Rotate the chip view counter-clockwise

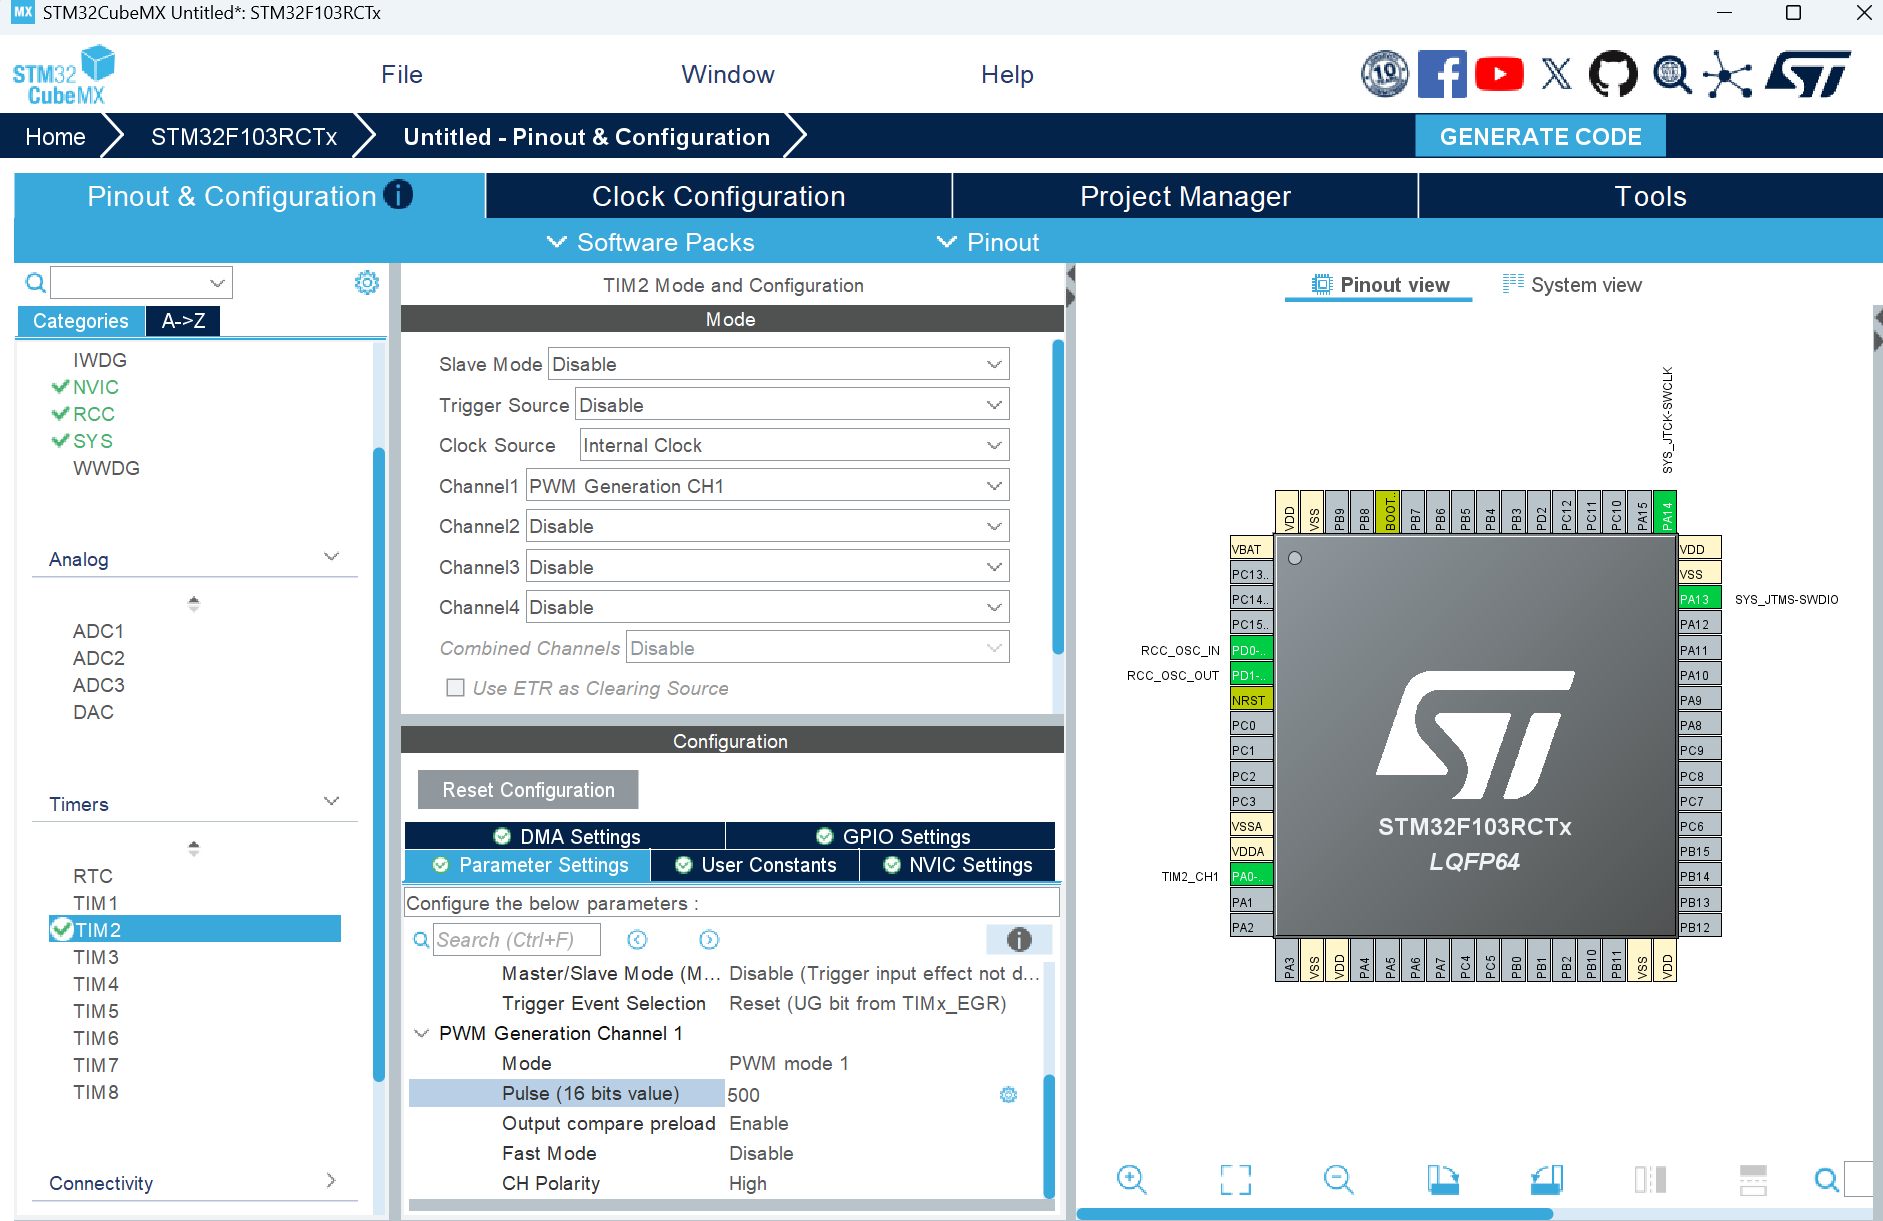[1547, 1180]
